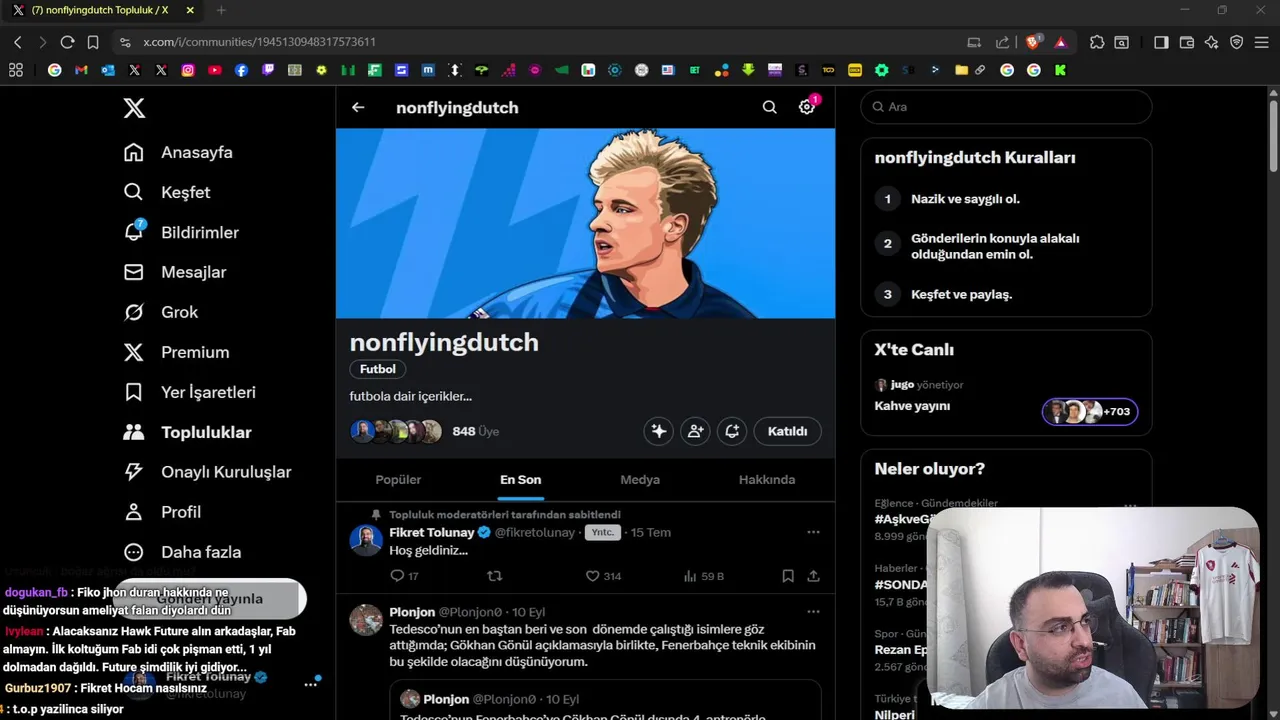Open the Hakkında tab
The image size is (1280, 720).
pos(767,480)
